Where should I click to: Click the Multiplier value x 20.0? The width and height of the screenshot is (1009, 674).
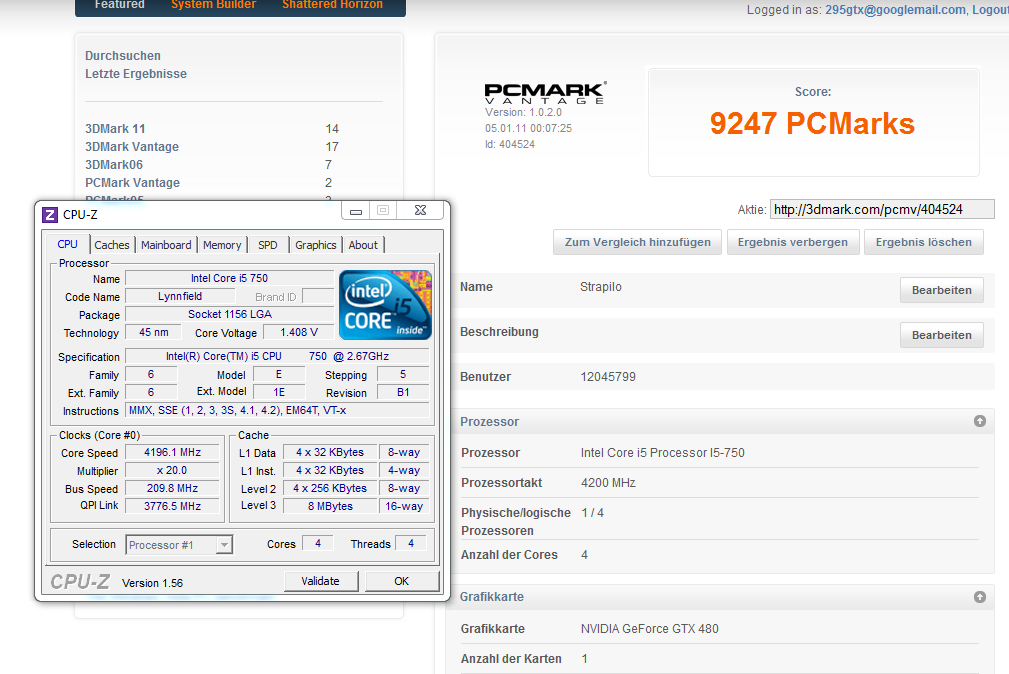pos(172,471)
